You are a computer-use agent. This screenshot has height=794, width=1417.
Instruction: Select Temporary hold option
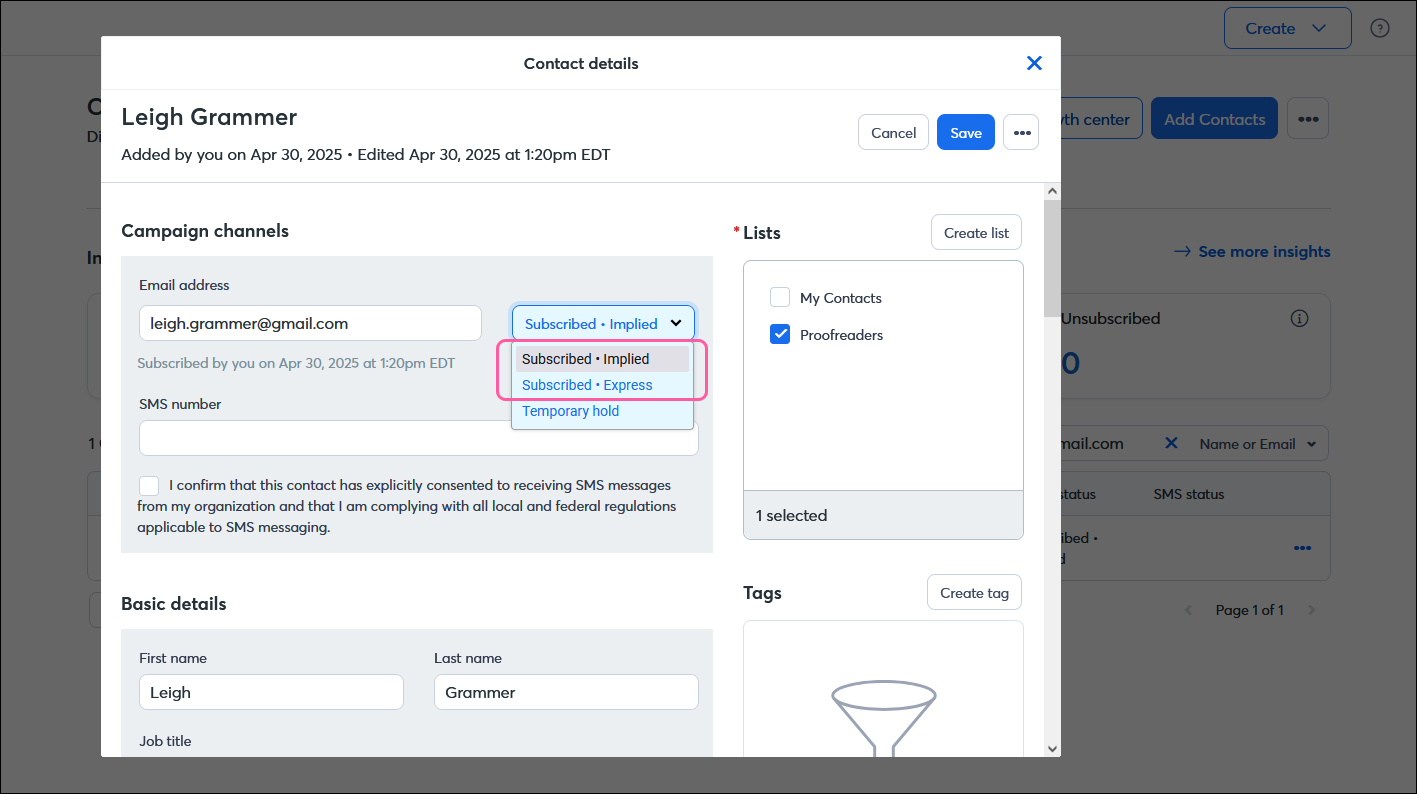[x=602, y=411]
